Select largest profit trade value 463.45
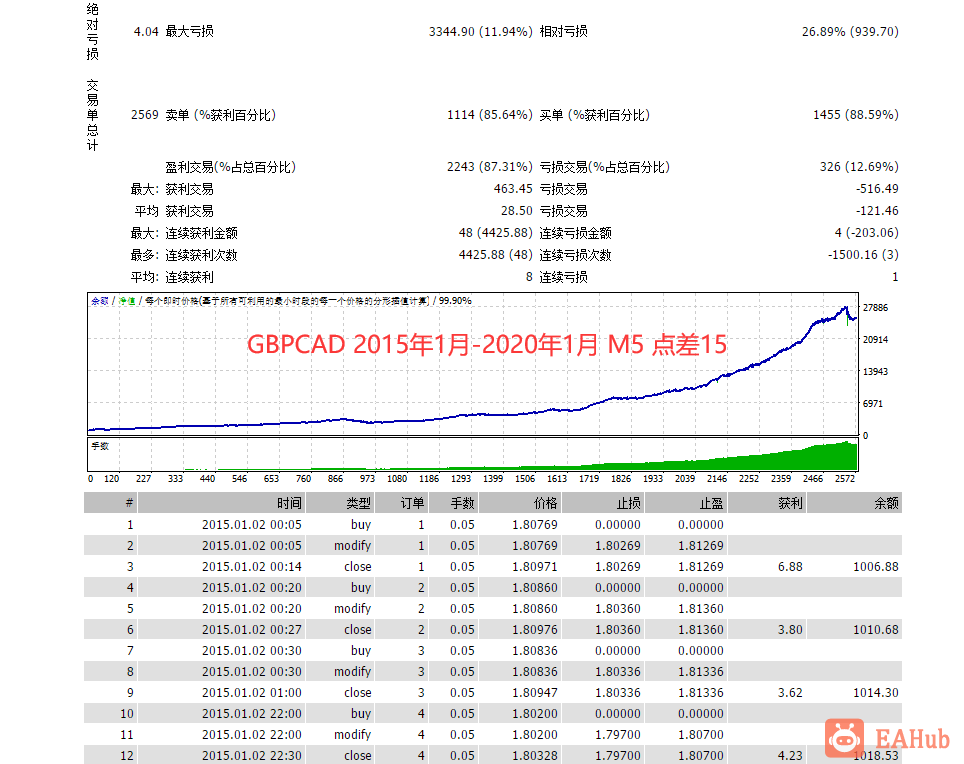 pyautogui.click(x=513, y=189)
